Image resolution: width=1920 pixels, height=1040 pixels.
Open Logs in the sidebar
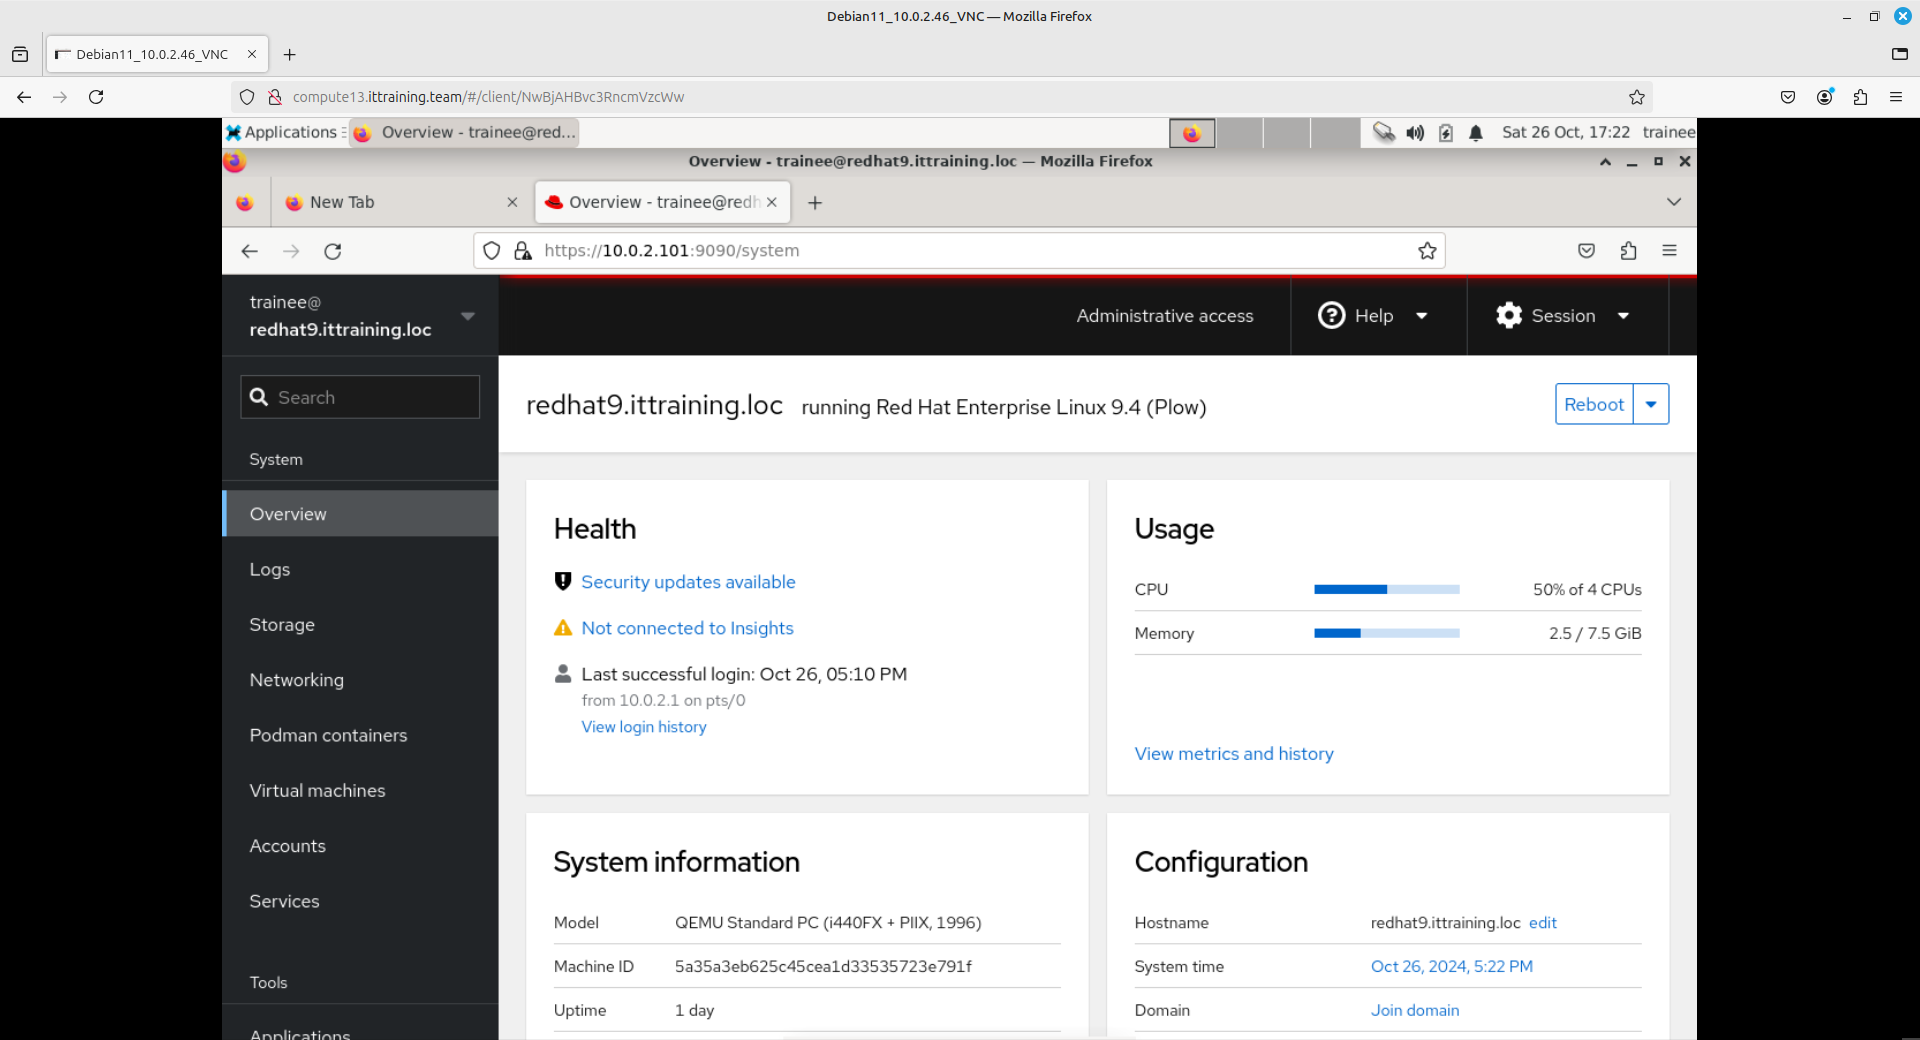(360, 569)
